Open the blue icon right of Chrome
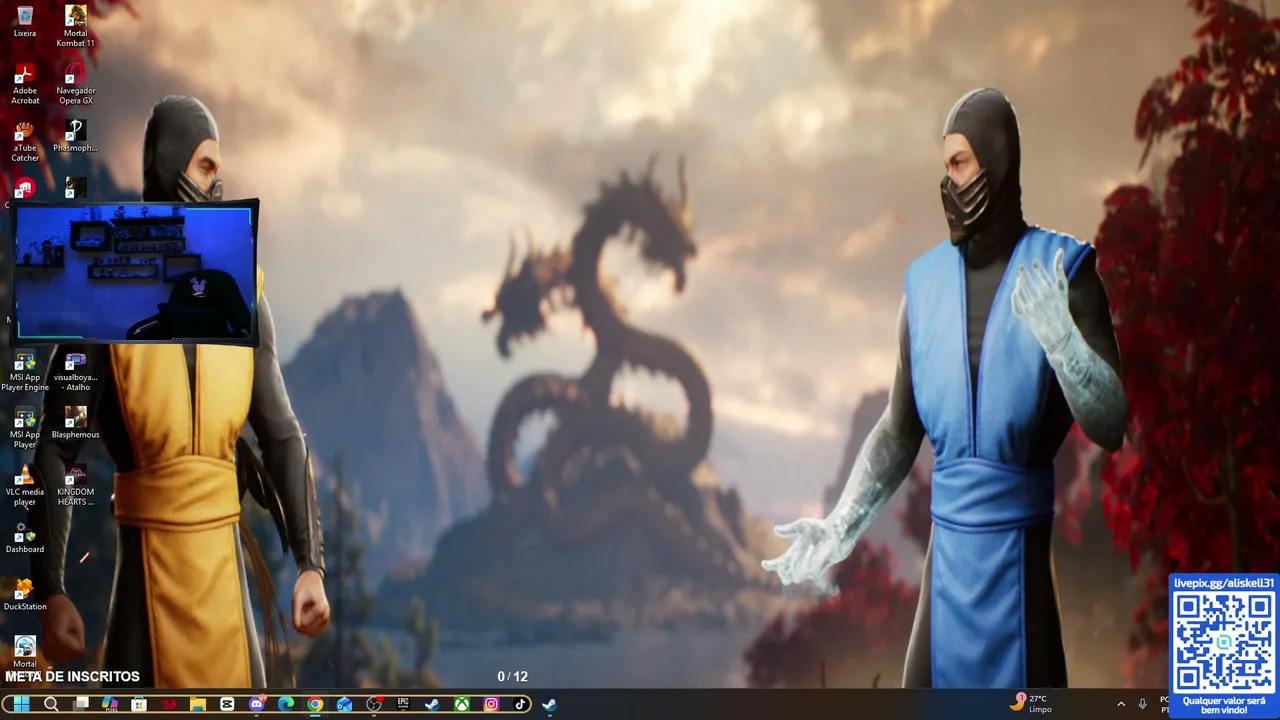 click(x=345, y=704)
